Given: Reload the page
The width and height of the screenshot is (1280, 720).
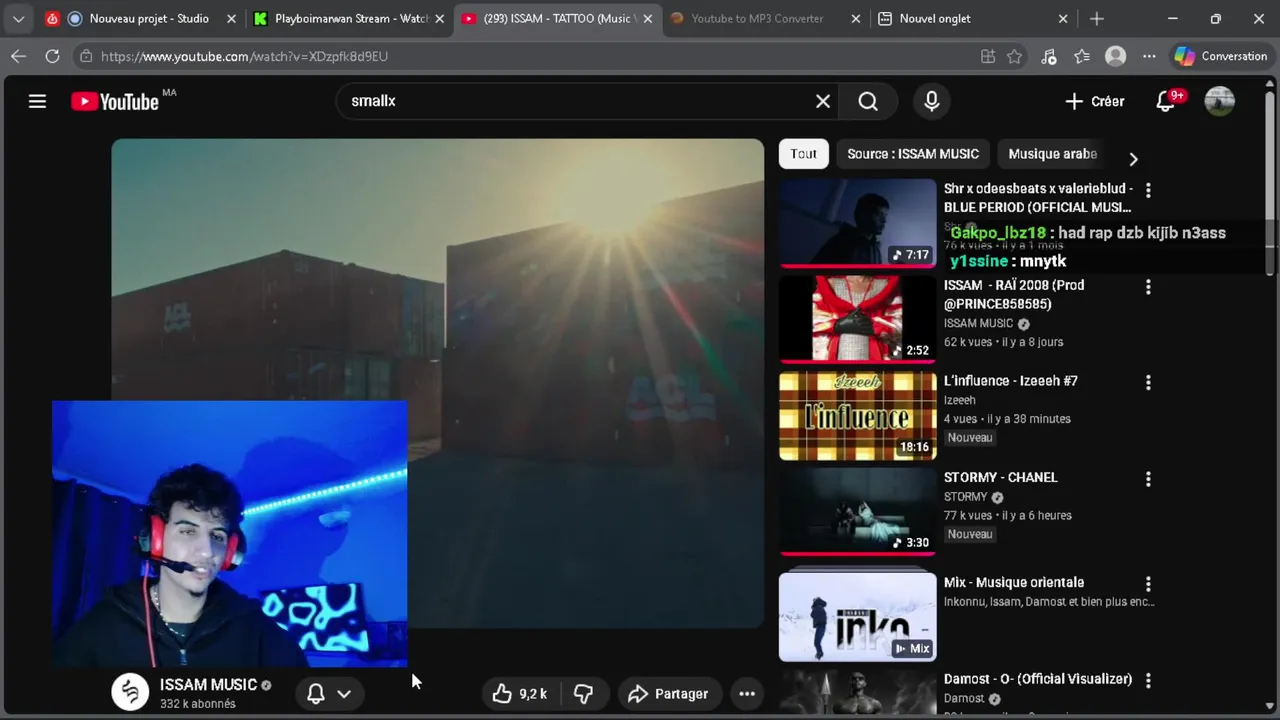Looking at the screenshot, I should [x=52, y=56].
